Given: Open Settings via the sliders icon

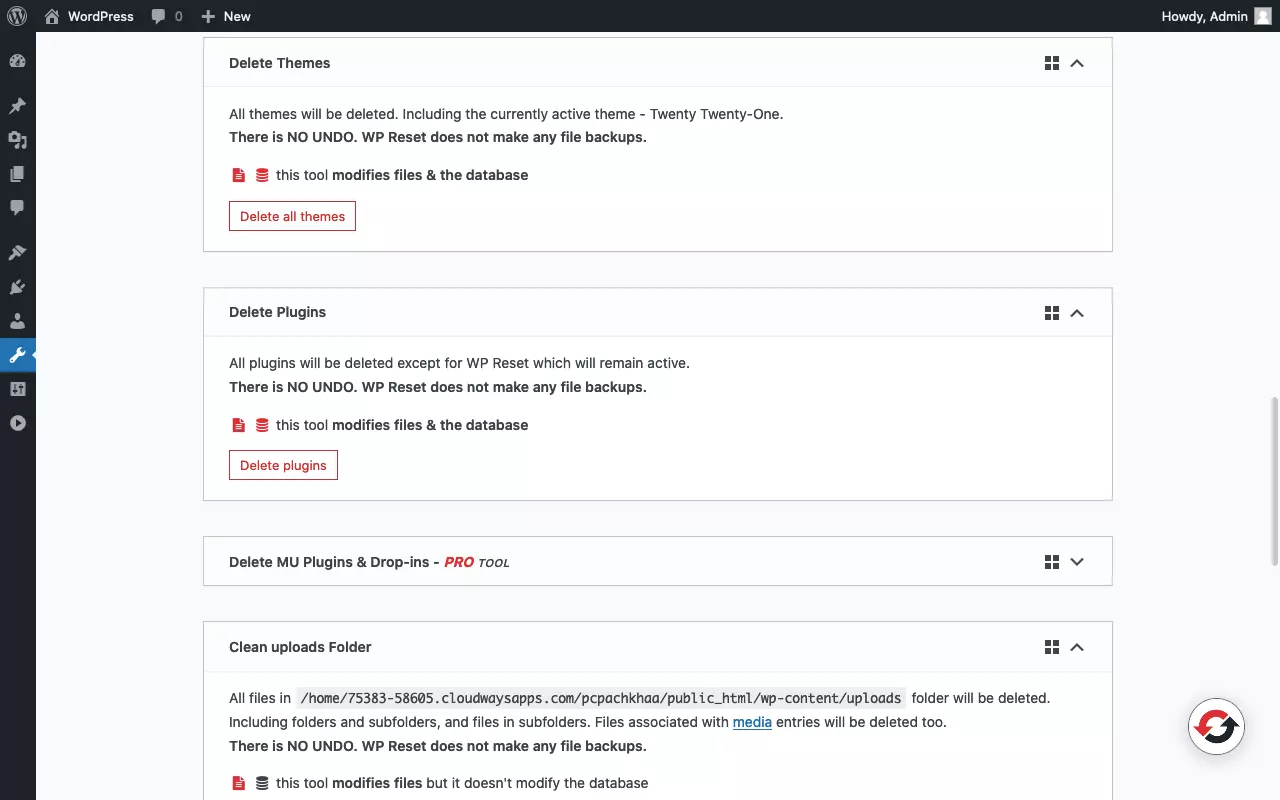Looking at the screenshot, I should [x=17, y=389].
